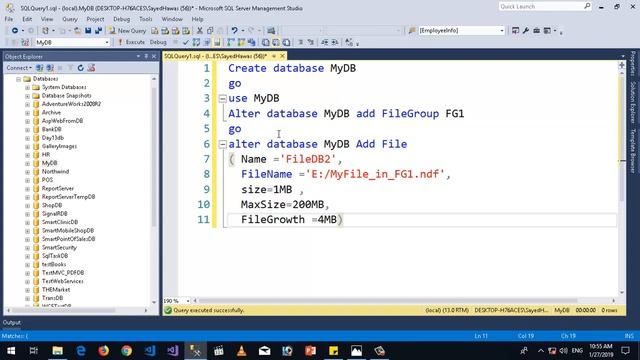Click the Cut scissors icon
Screen dimensions: 640x360
(200, 31)
